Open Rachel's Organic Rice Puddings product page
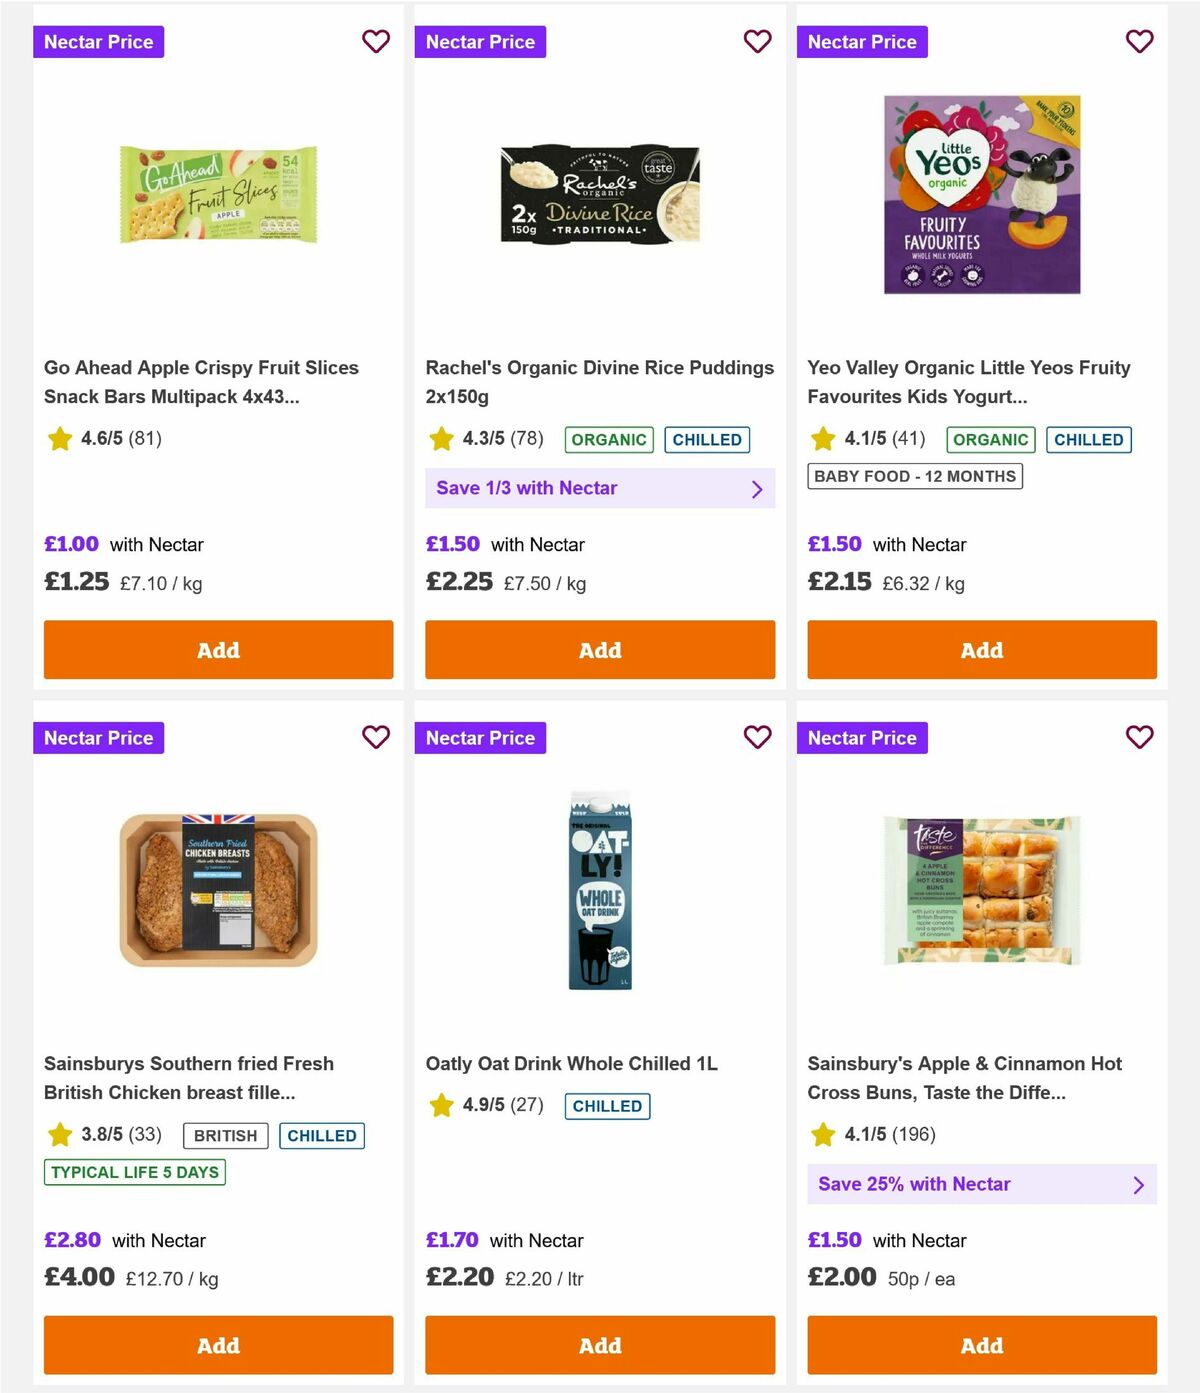 pos(599,381)
